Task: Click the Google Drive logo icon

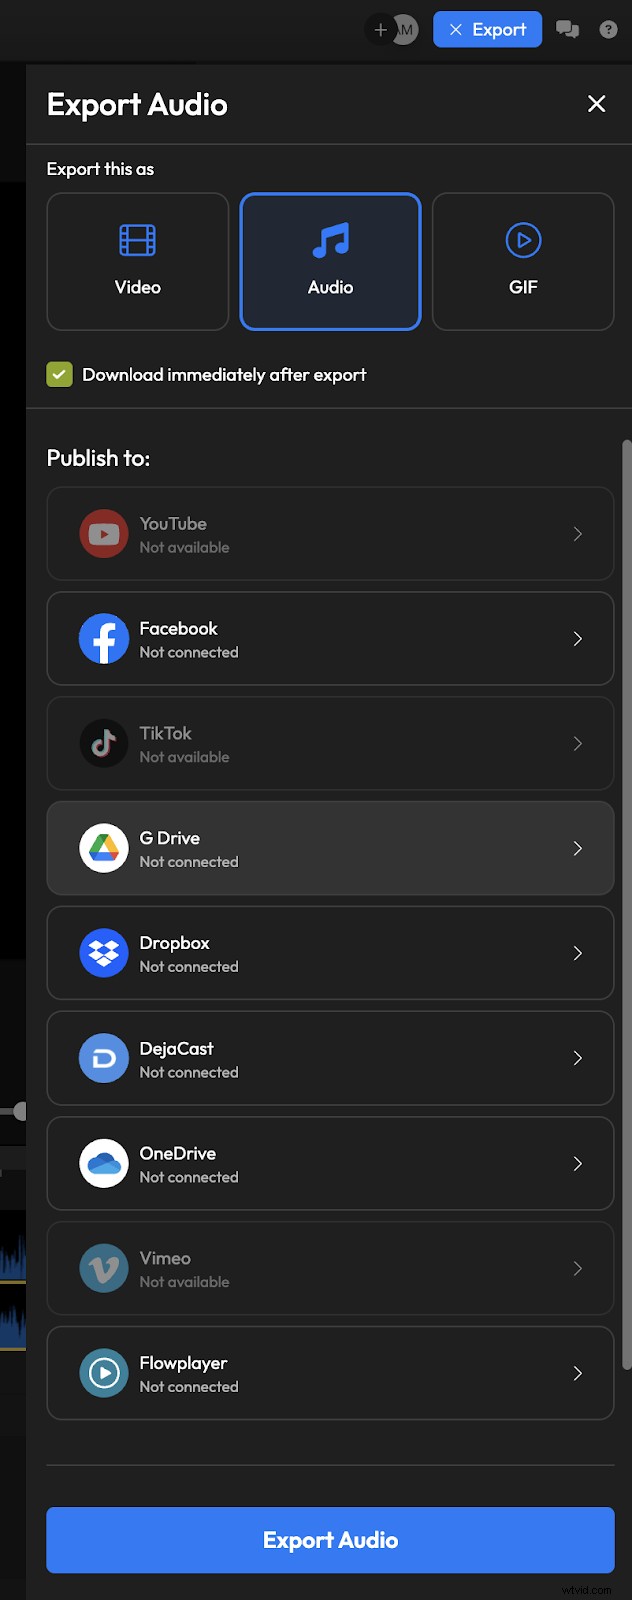Action: 104,848
